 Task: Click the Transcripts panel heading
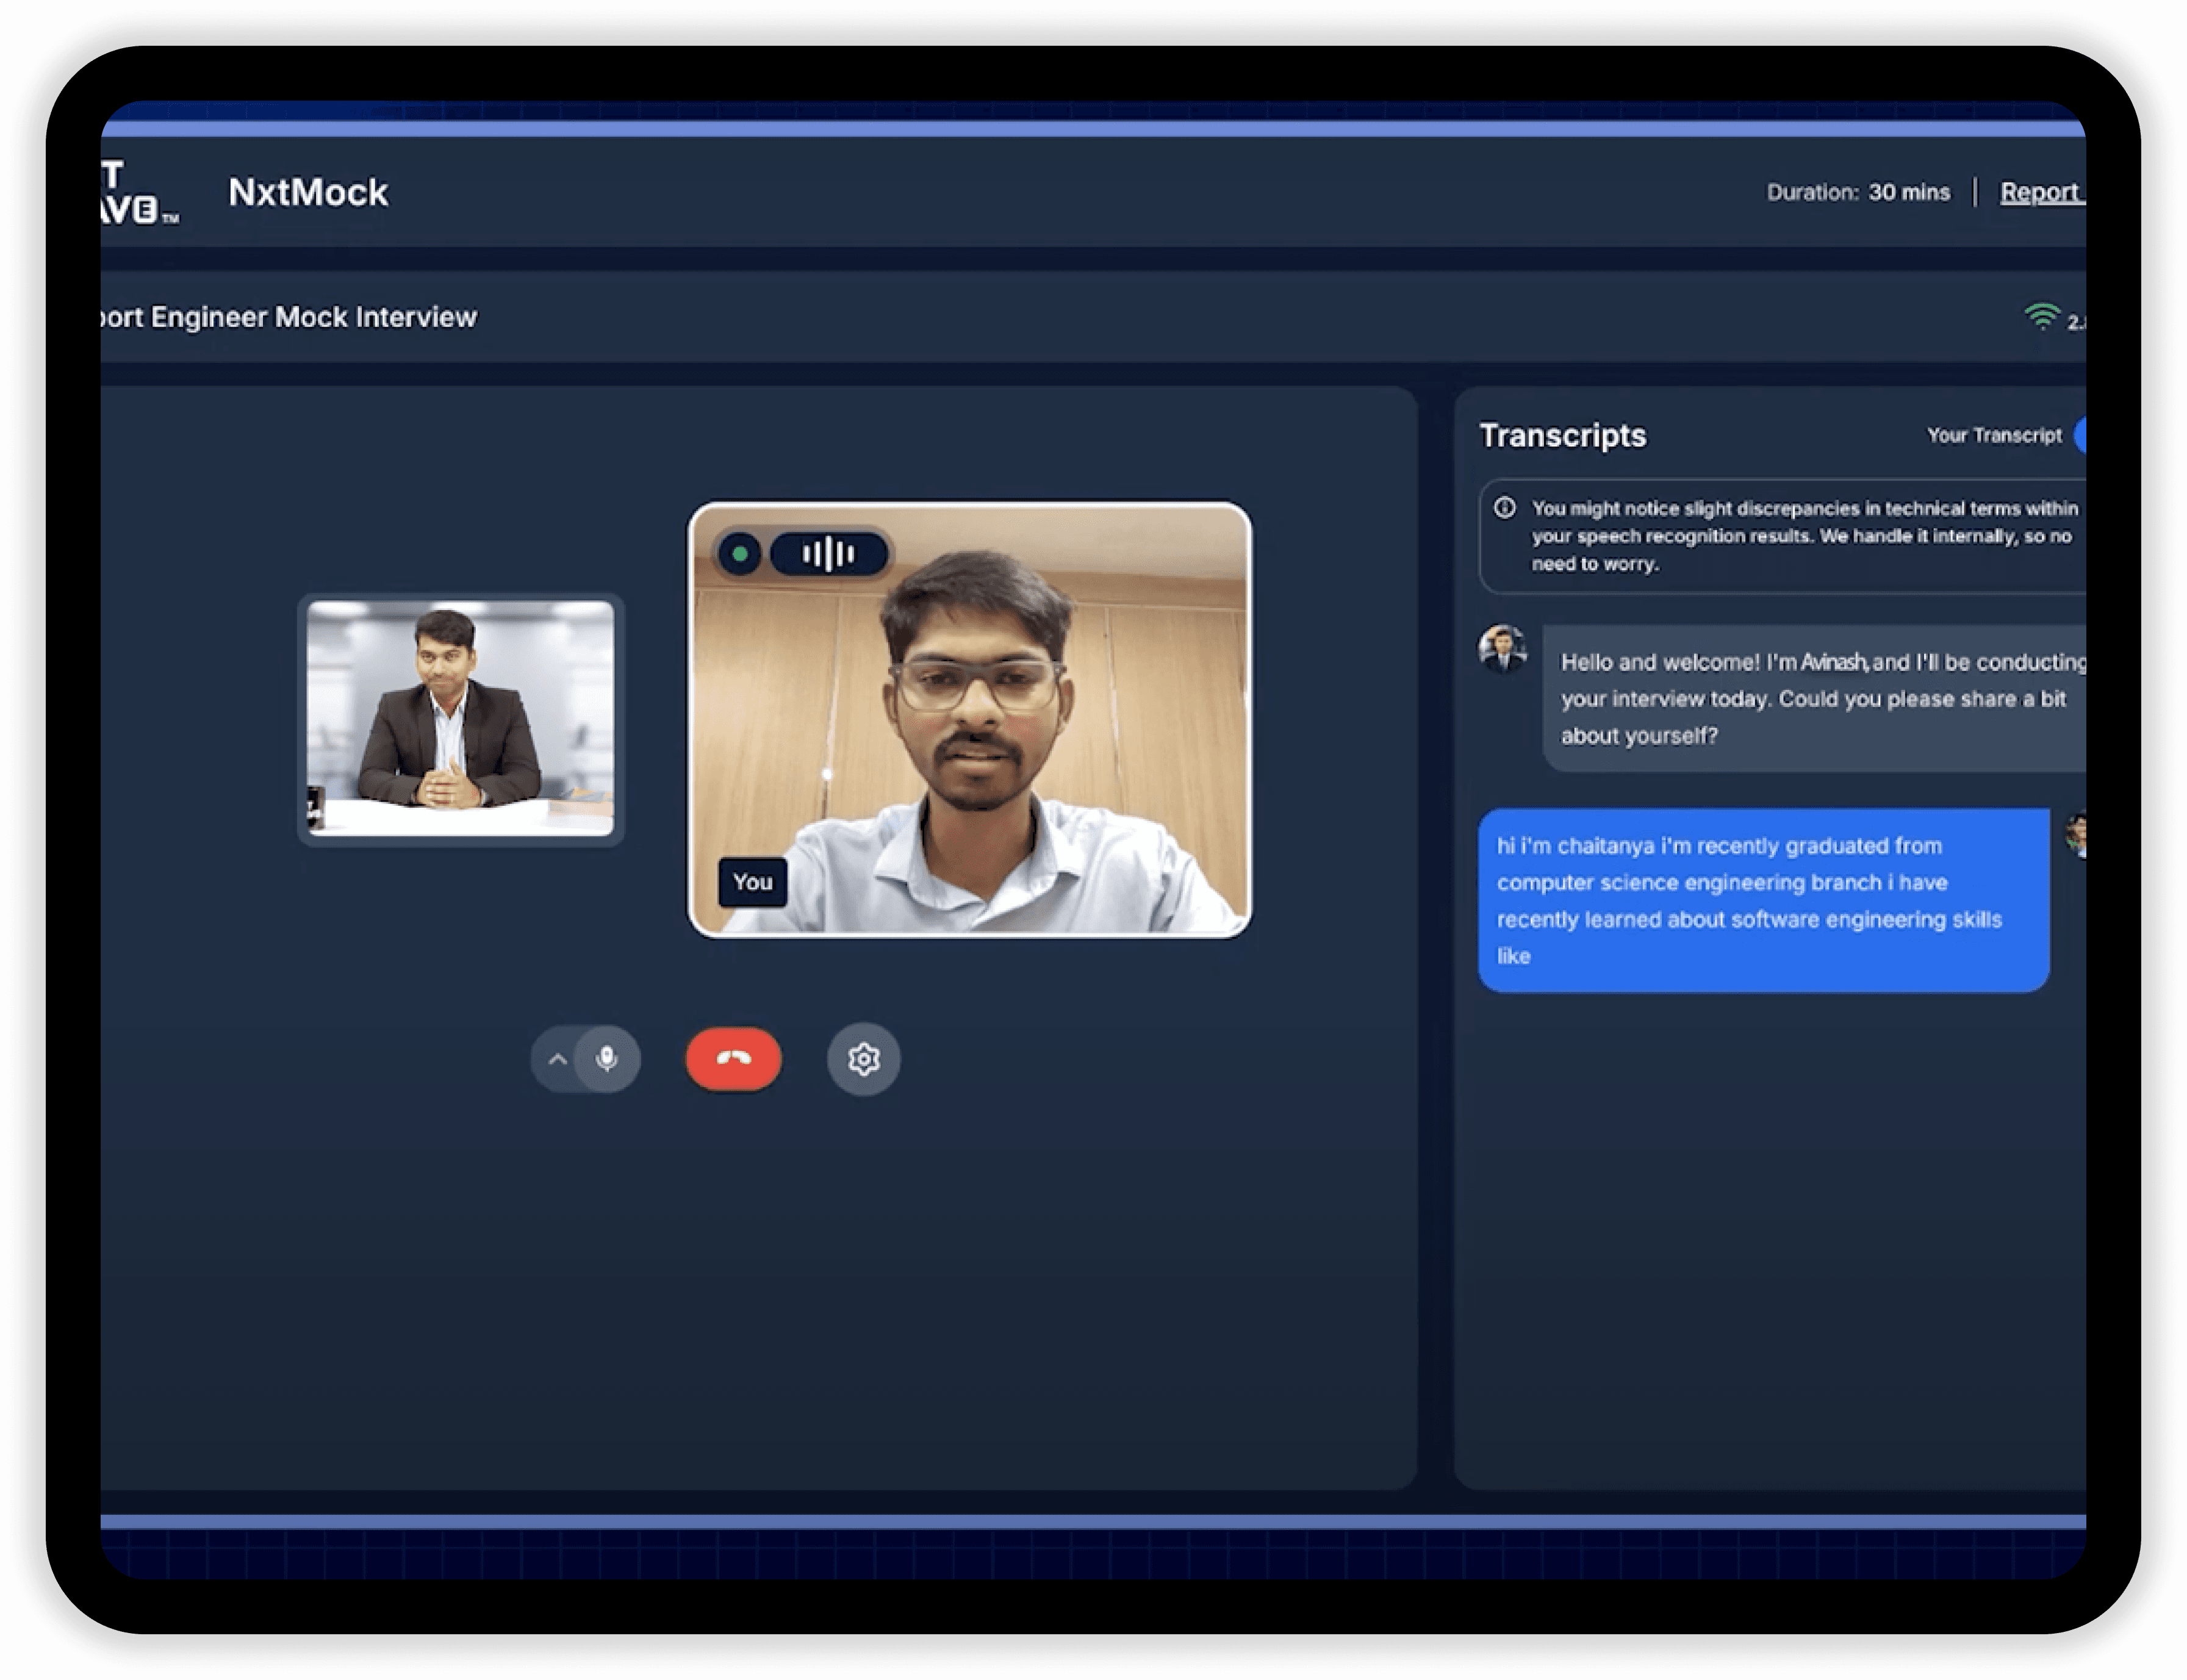point(1562,435)
